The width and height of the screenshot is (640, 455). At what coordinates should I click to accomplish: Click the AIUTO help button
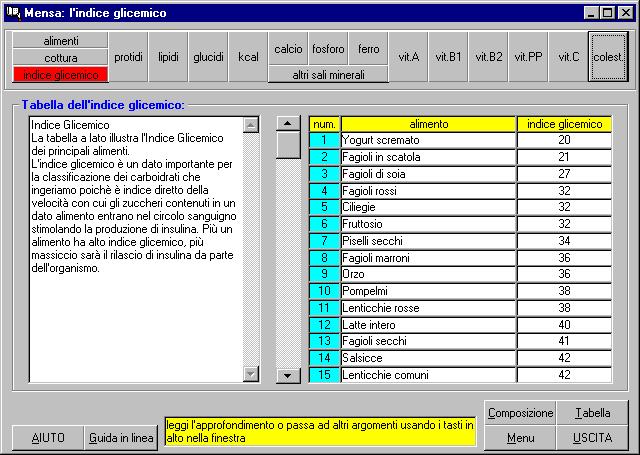(x=48, y=438)
